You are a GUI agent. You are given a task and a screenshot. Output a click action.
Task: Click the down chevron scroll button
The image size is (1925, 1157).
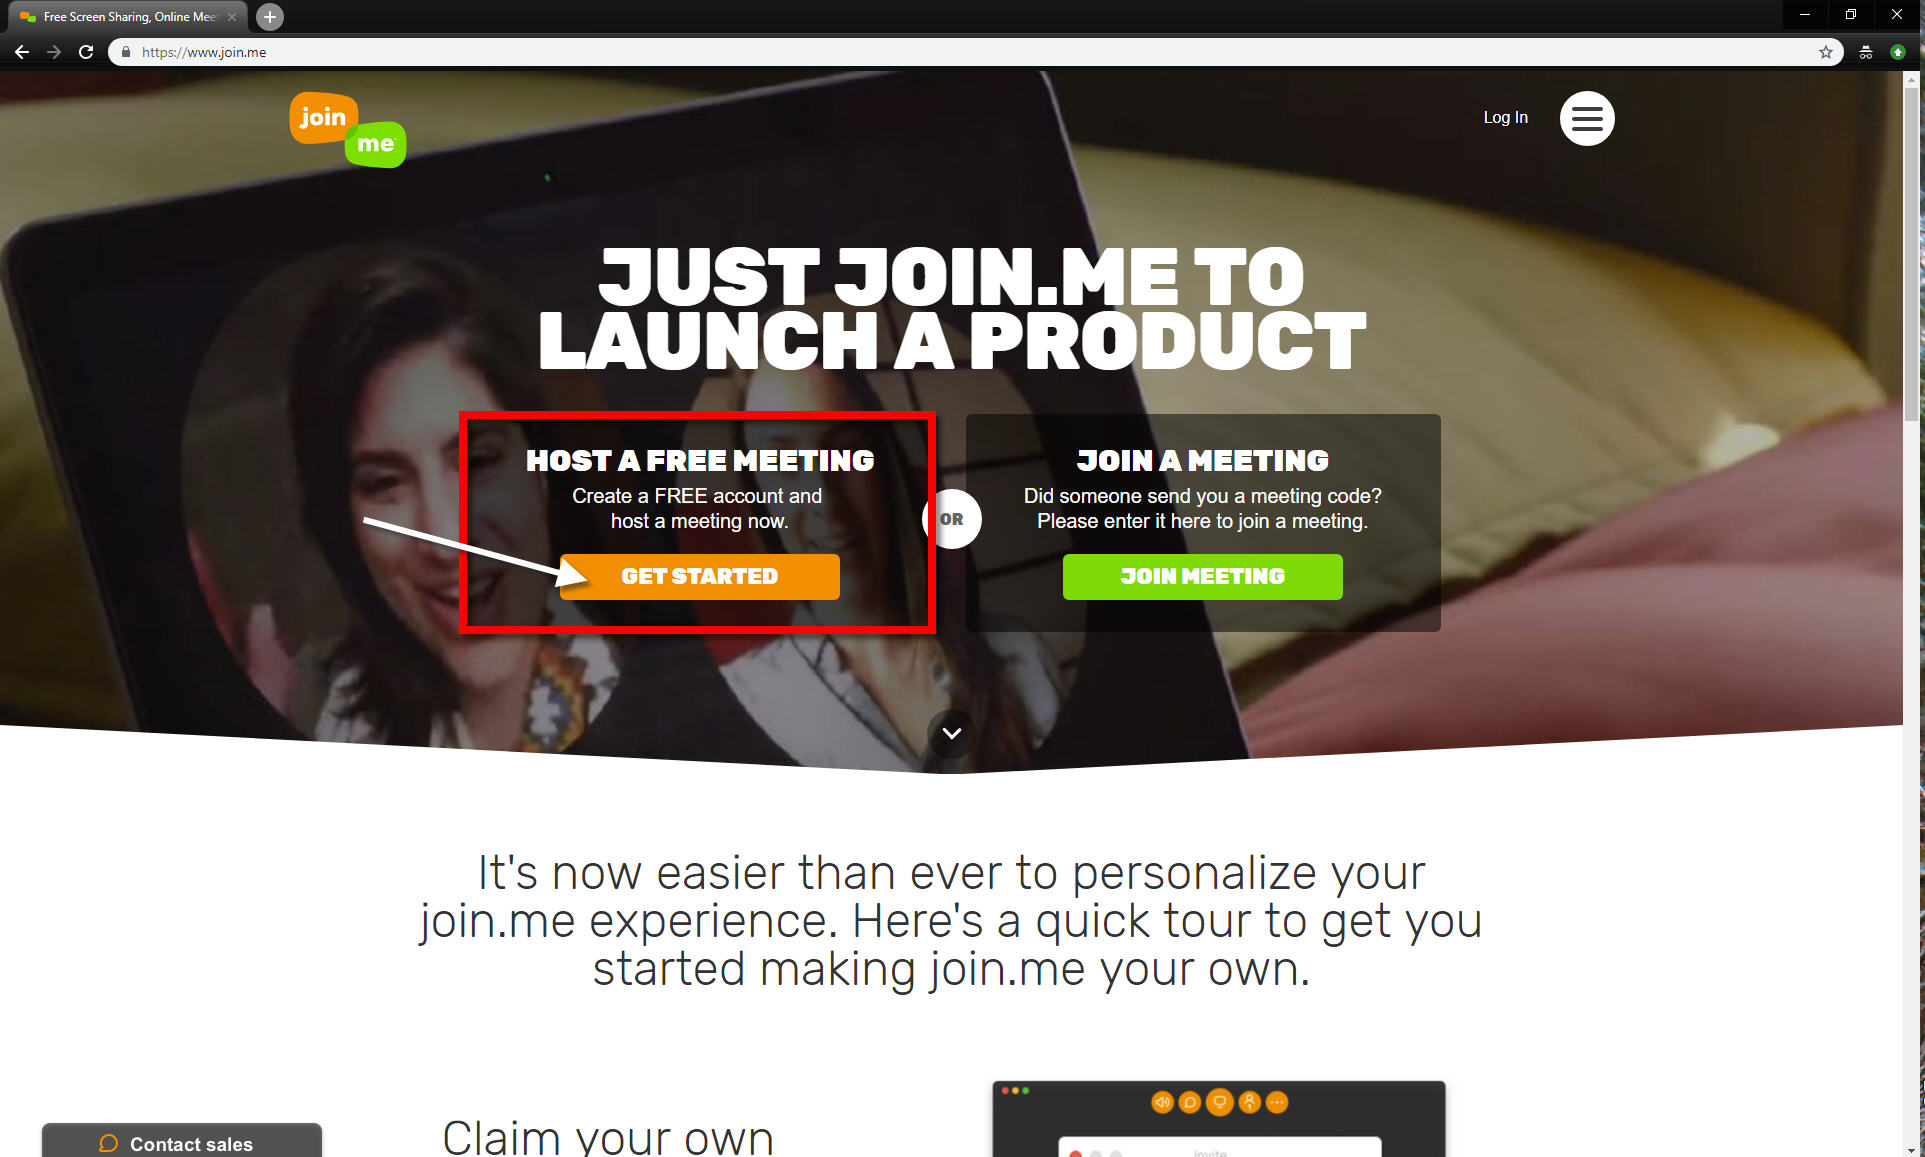pos(952,733)
